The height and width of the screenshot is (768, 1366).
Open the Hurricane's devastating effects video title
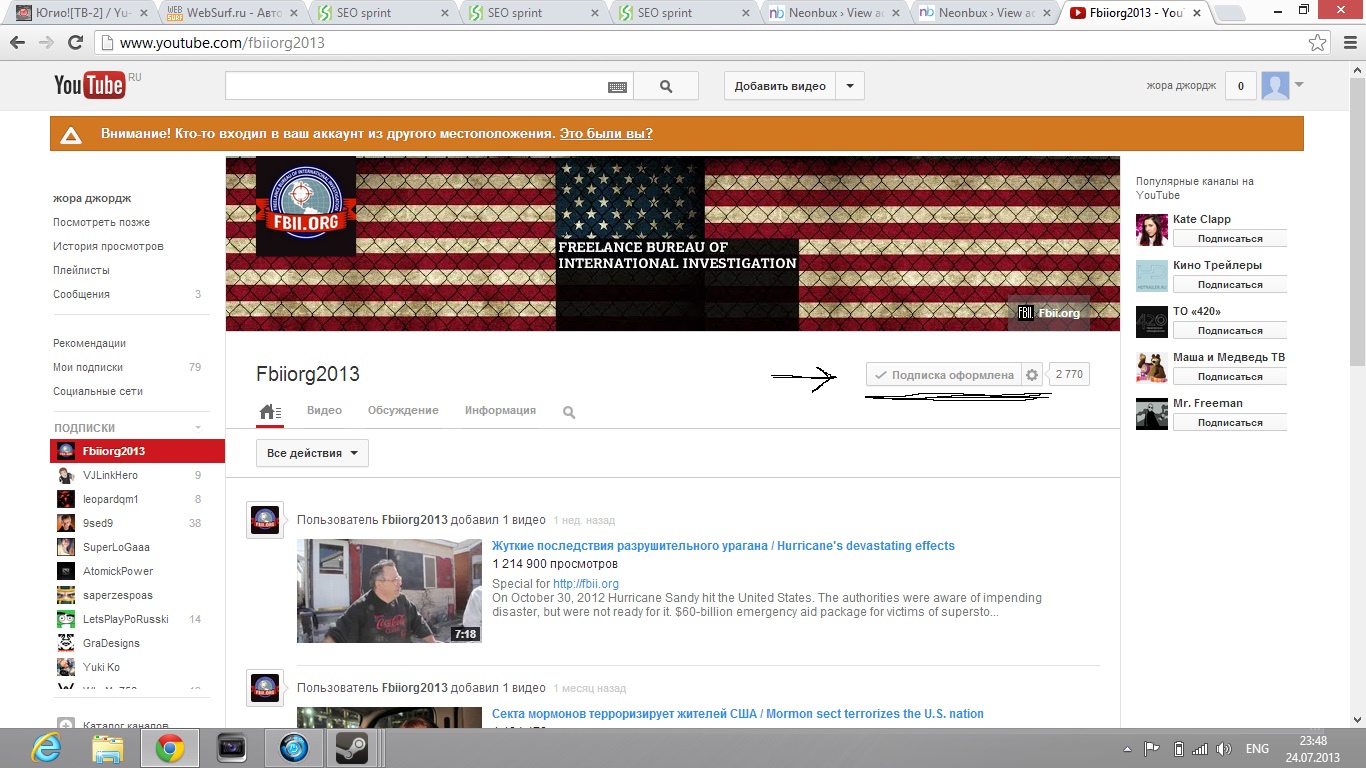(x=723, y=546)
